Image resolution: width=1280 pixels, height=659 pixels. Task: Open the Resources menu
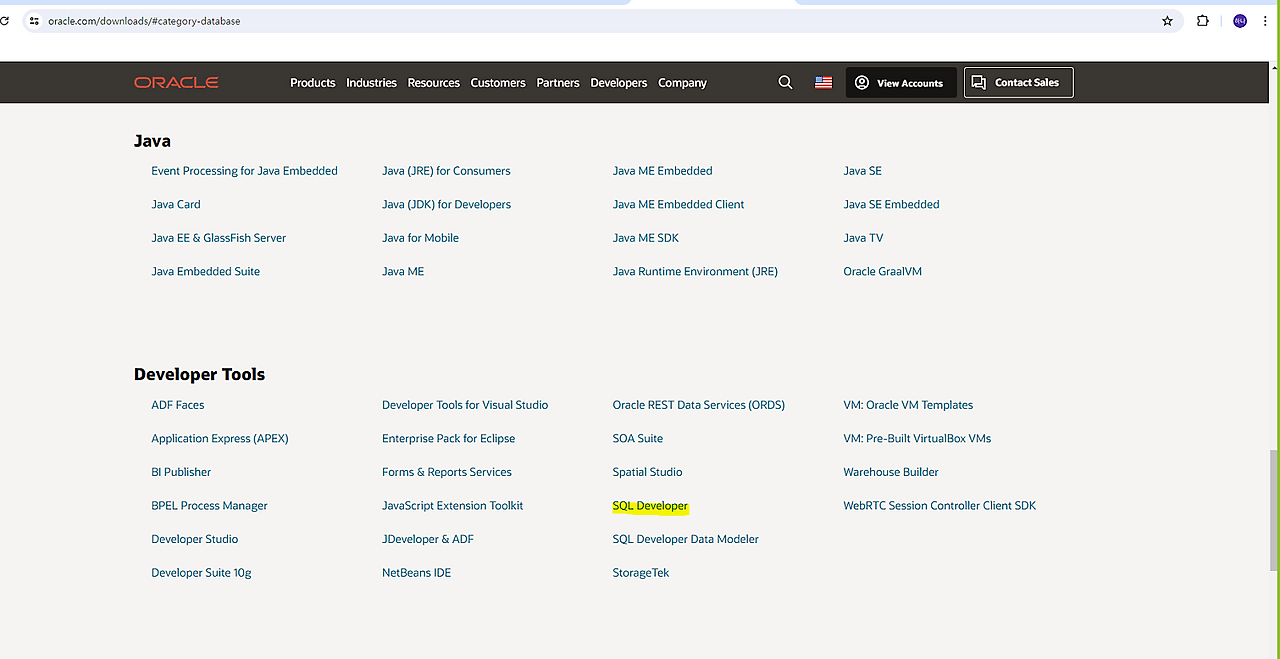pyautogui.click(x=434, y=83)
